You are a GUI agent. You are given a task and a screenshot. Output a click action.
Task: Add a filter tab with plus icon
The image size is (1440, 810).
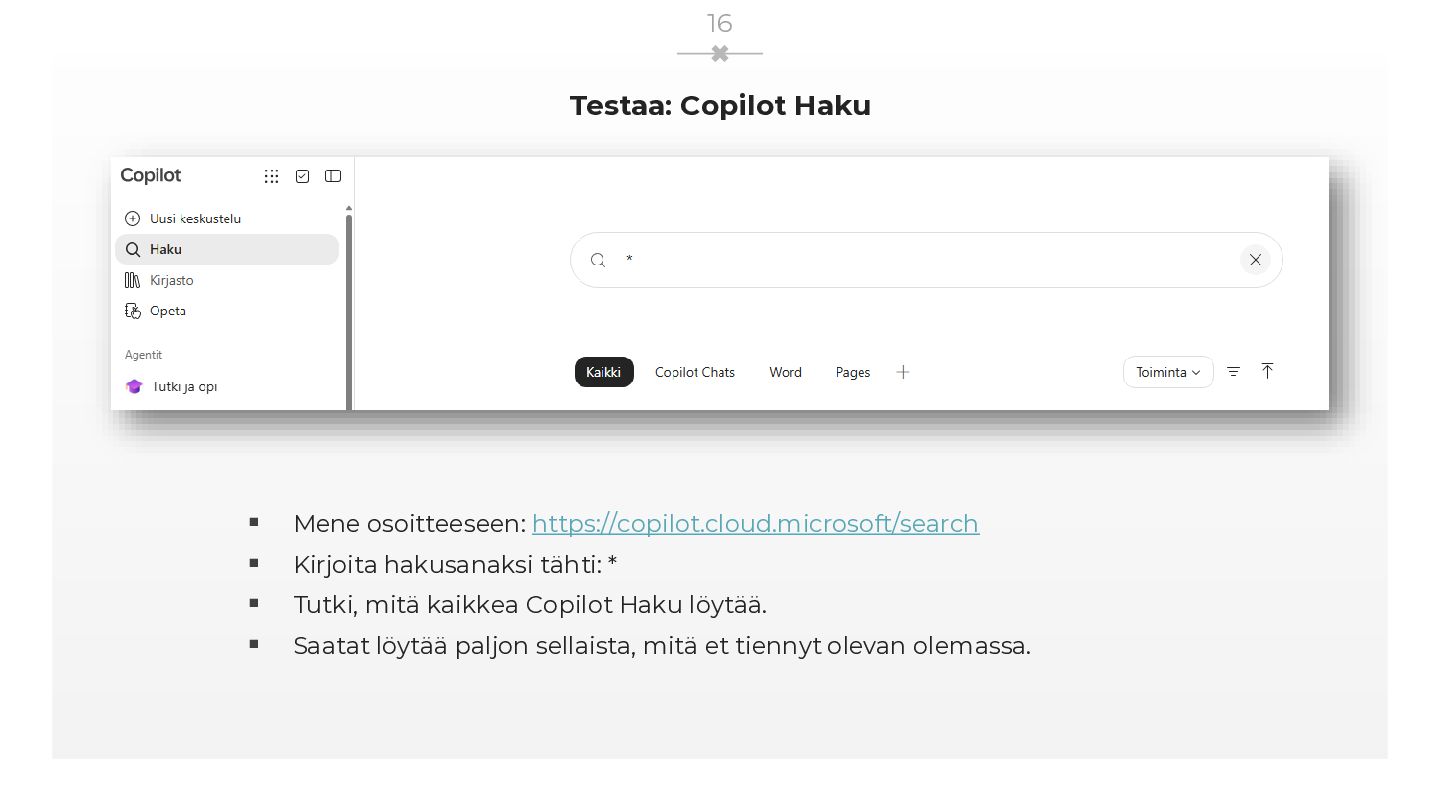coord(903,372)
